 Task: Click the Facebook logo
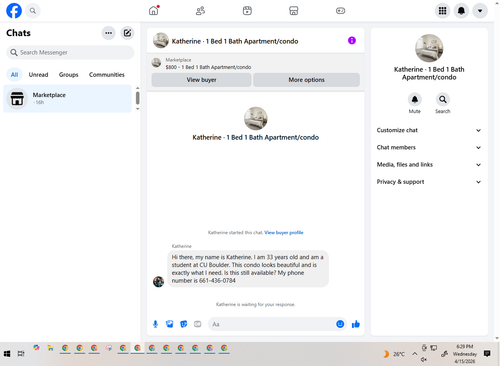point(14,11)
